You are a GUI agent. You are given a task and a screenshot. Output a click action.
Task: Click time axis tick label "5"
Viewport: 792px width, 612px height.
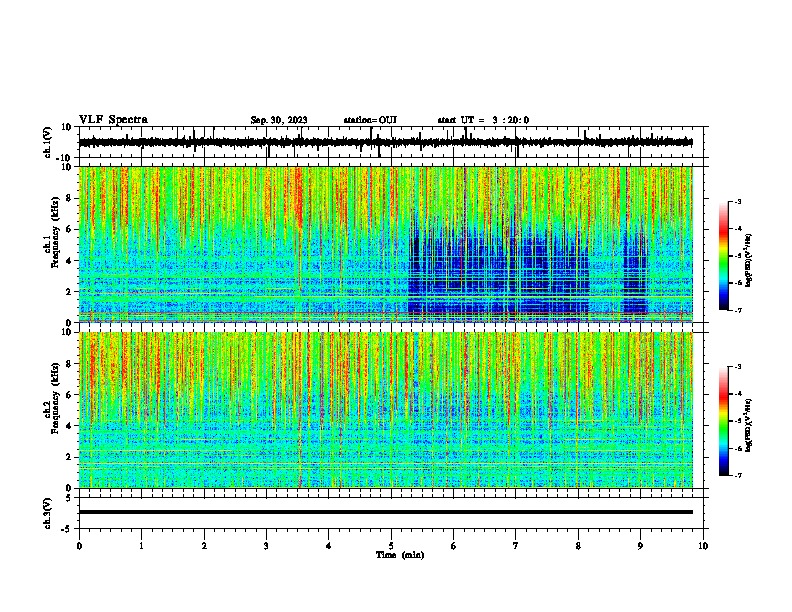click(391, 546)
